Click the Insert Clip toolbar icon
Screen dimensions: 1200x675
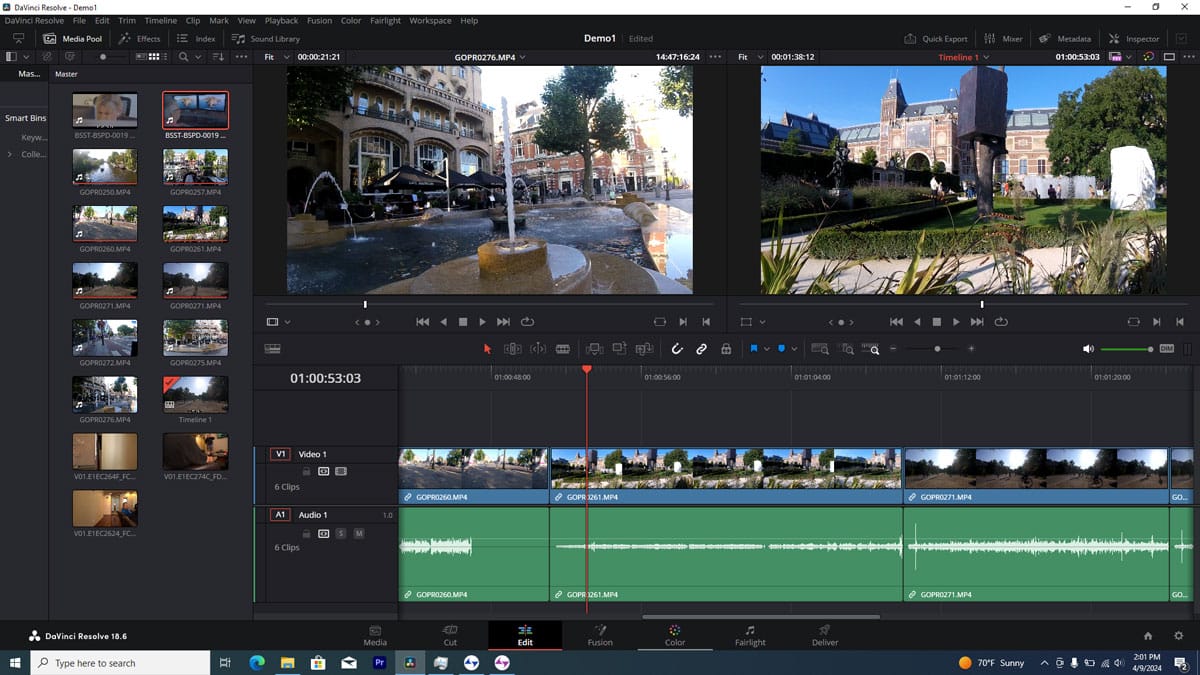click(594, 349)
